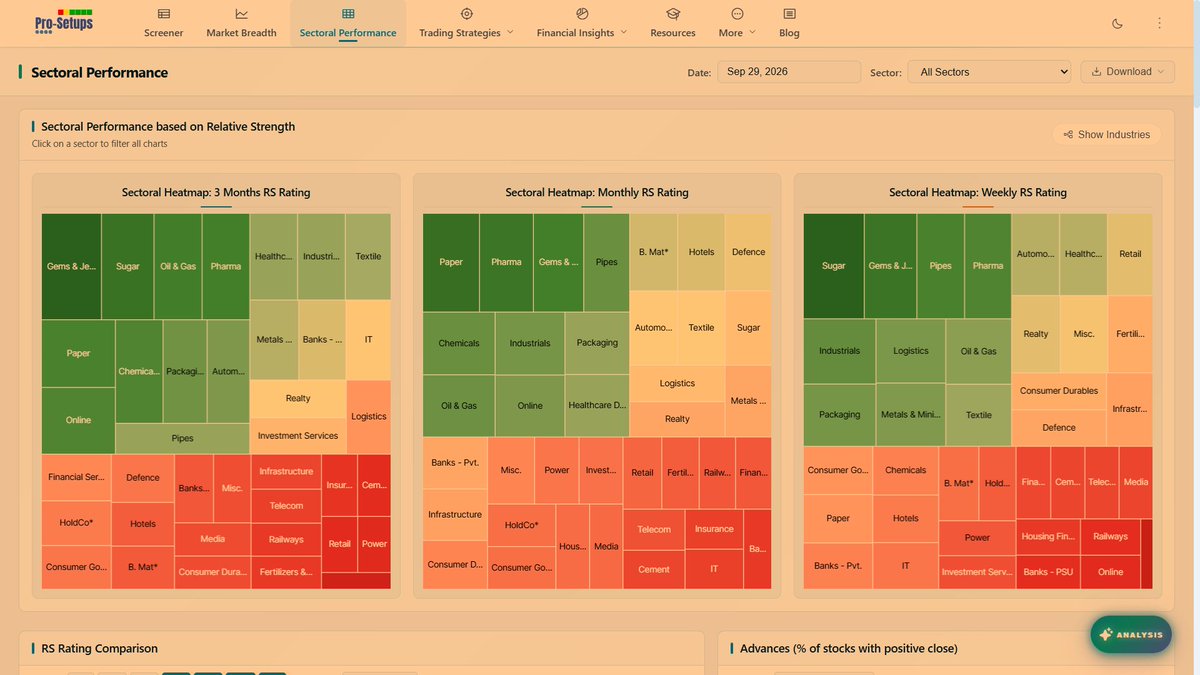Click Realty tile in 3 Months heatmap
The height and width of the screenshot is (675, 1200).
[298, 398]
